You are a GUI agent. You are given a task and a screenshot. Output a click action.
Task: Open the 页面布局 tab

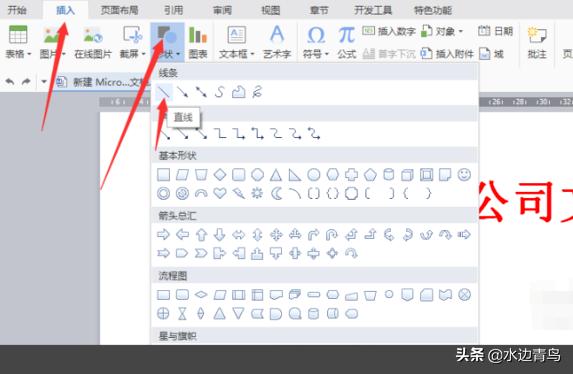pos(119,10)
